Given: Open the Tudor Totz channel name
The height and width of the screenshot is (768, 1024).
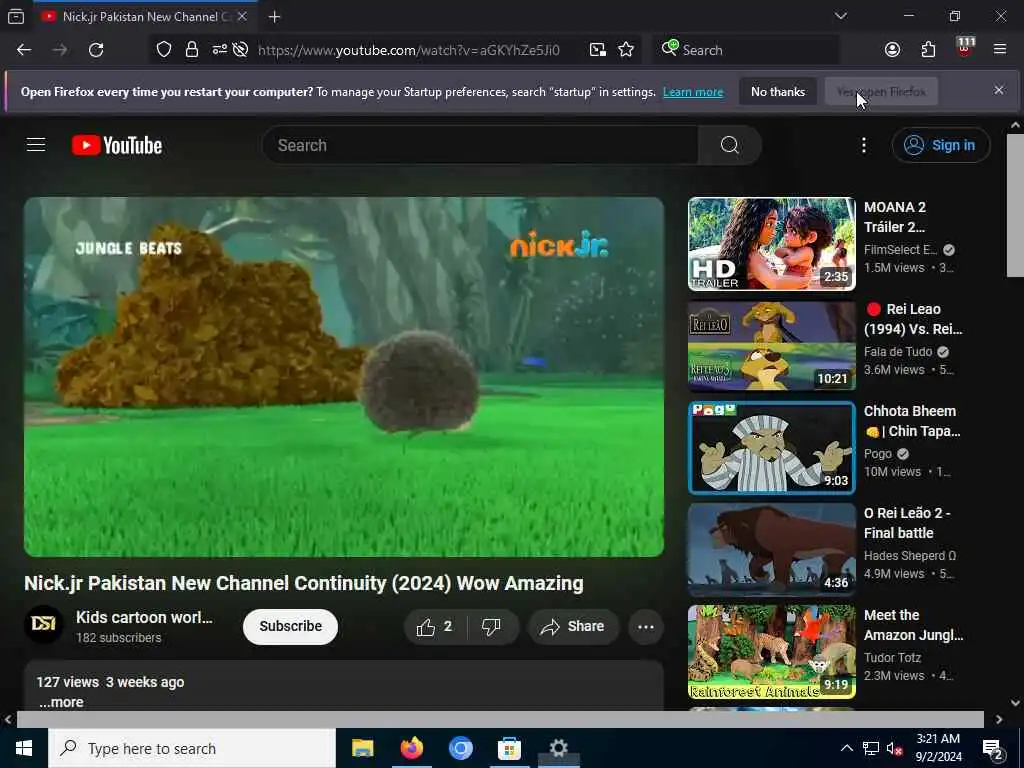Looking at the screenshot, I should pos(893,658).
